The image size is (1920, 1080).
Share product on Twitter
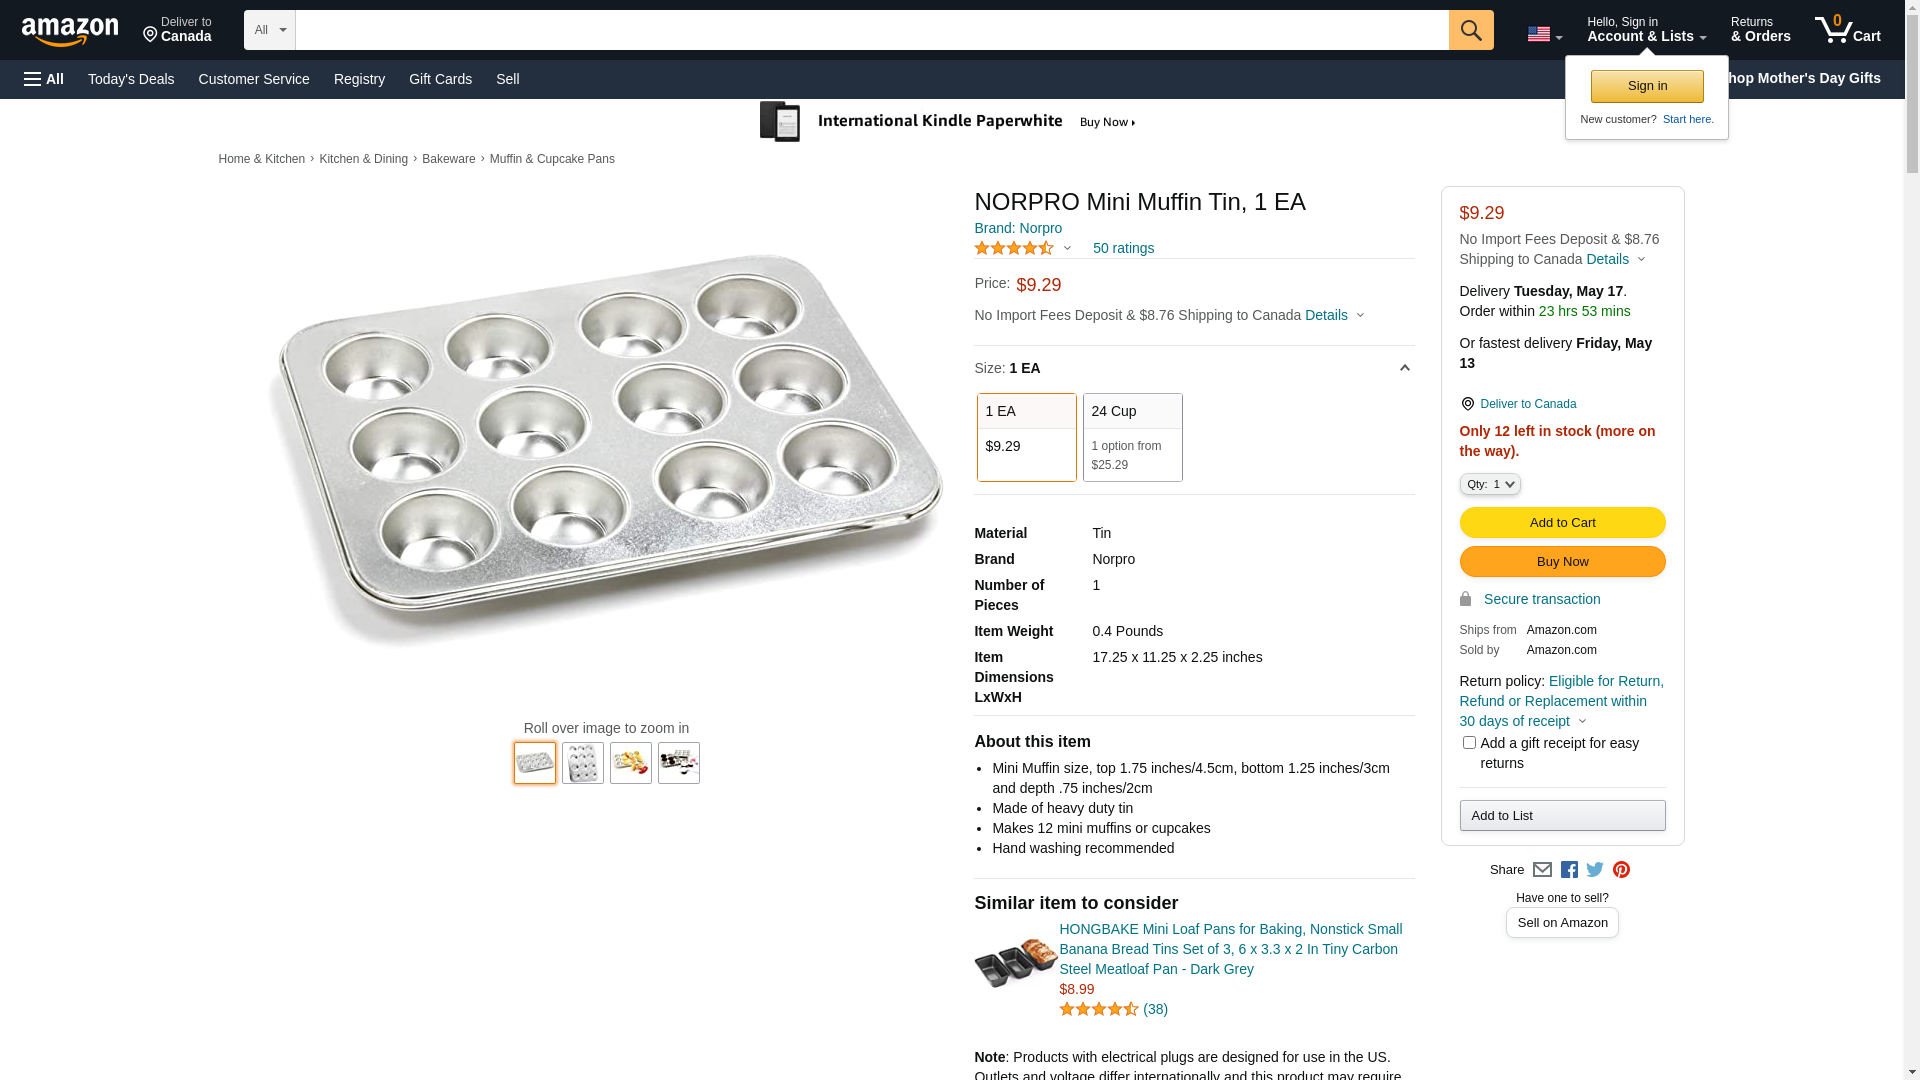[x=1595, y=870]
